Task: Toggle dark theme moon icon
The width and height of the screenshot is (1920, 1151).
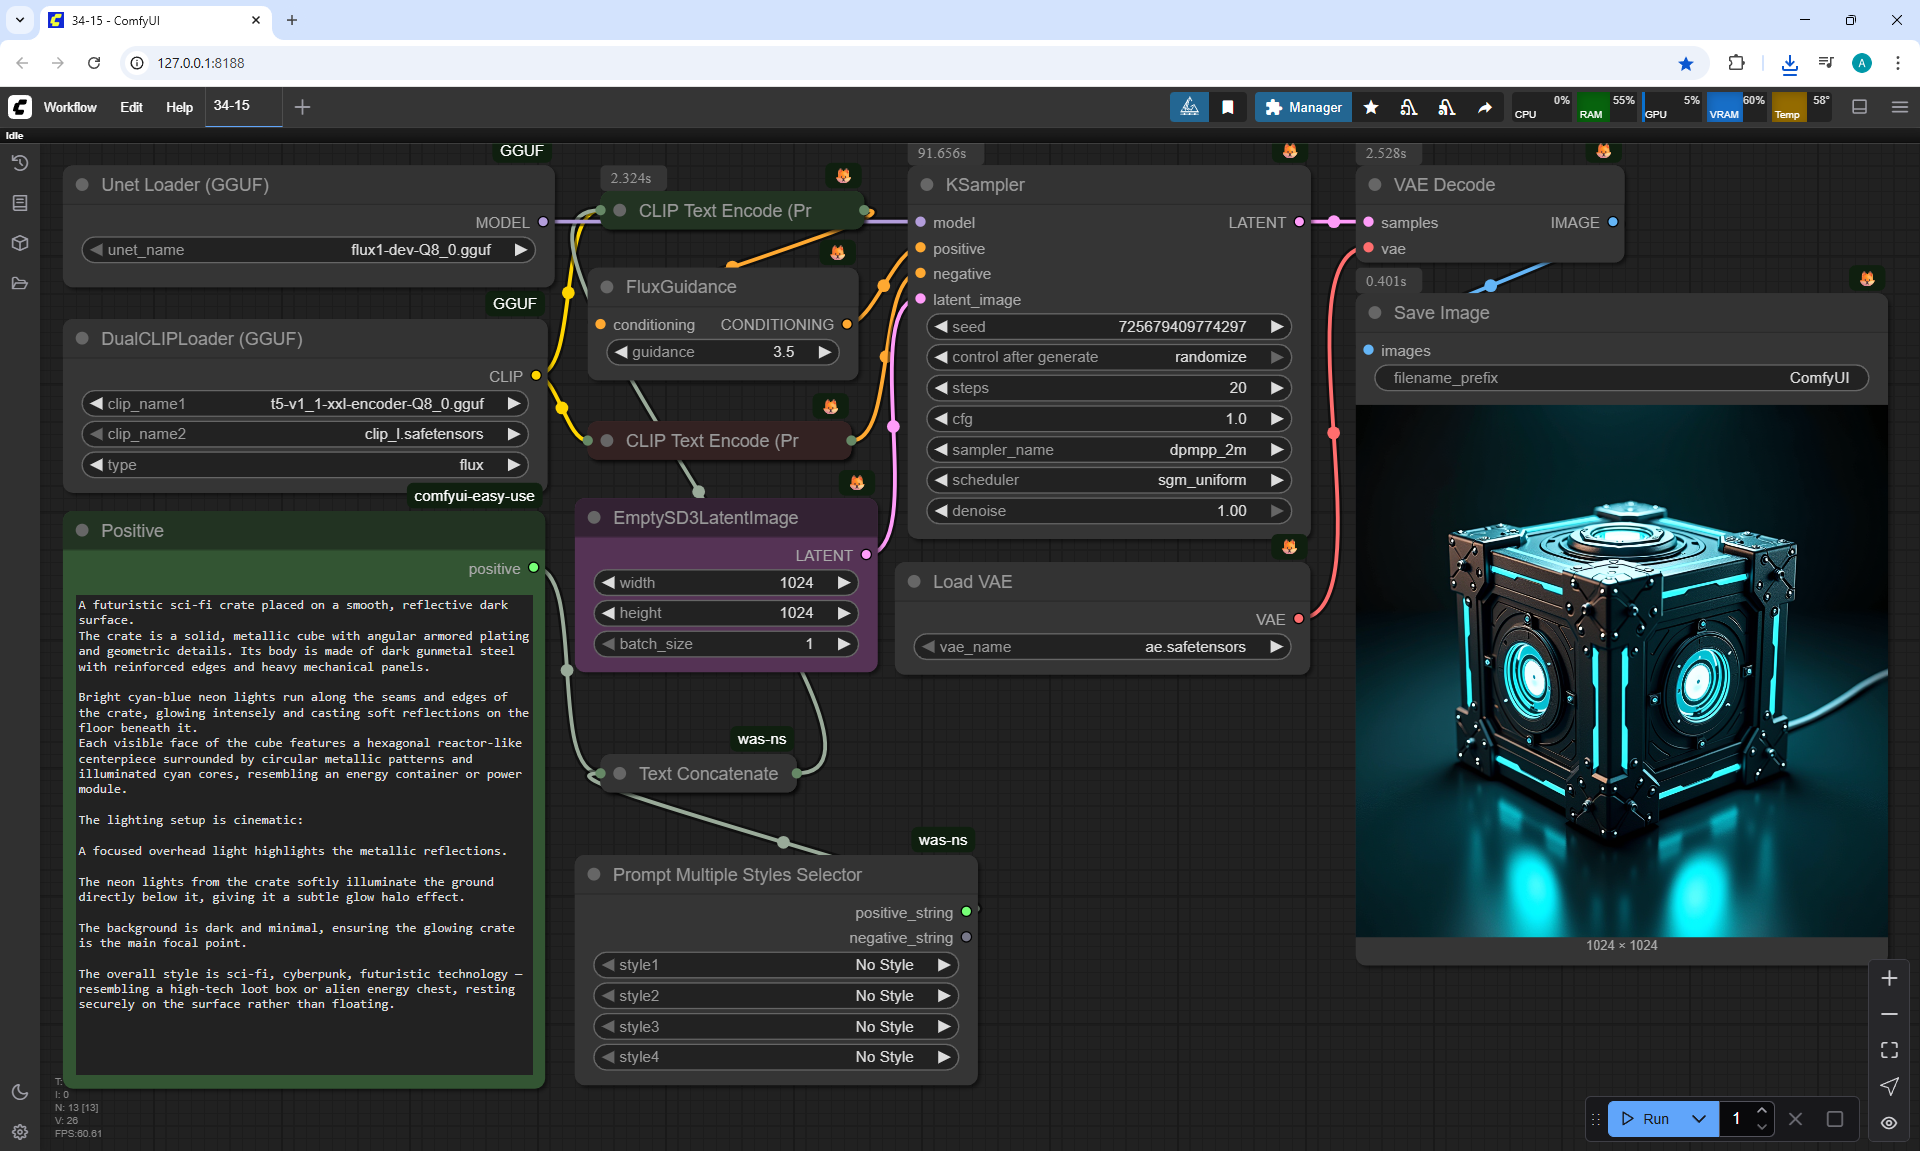Action: point(19,1092)
